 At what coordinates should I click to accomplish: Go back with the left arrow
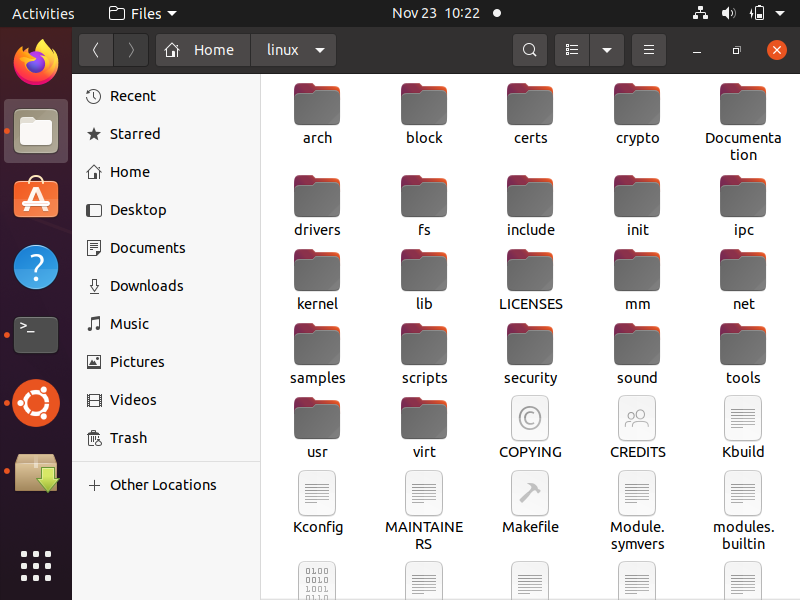[96, 50]
